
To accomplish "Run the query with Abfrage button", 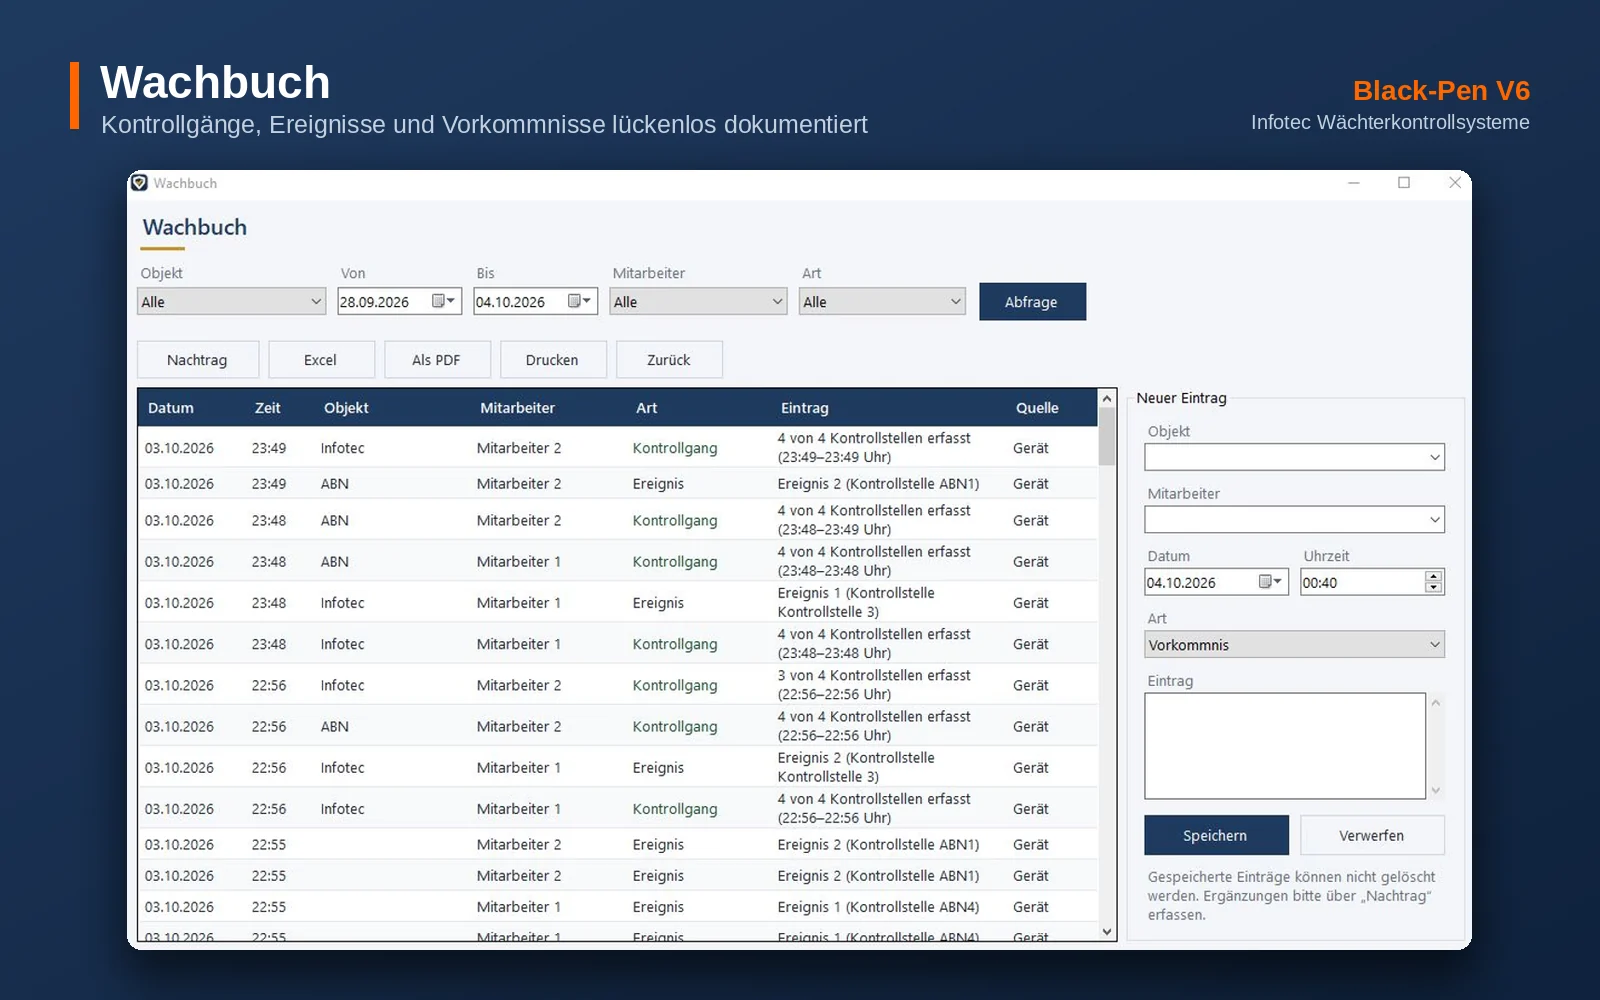I will (x=1032, y=302).
